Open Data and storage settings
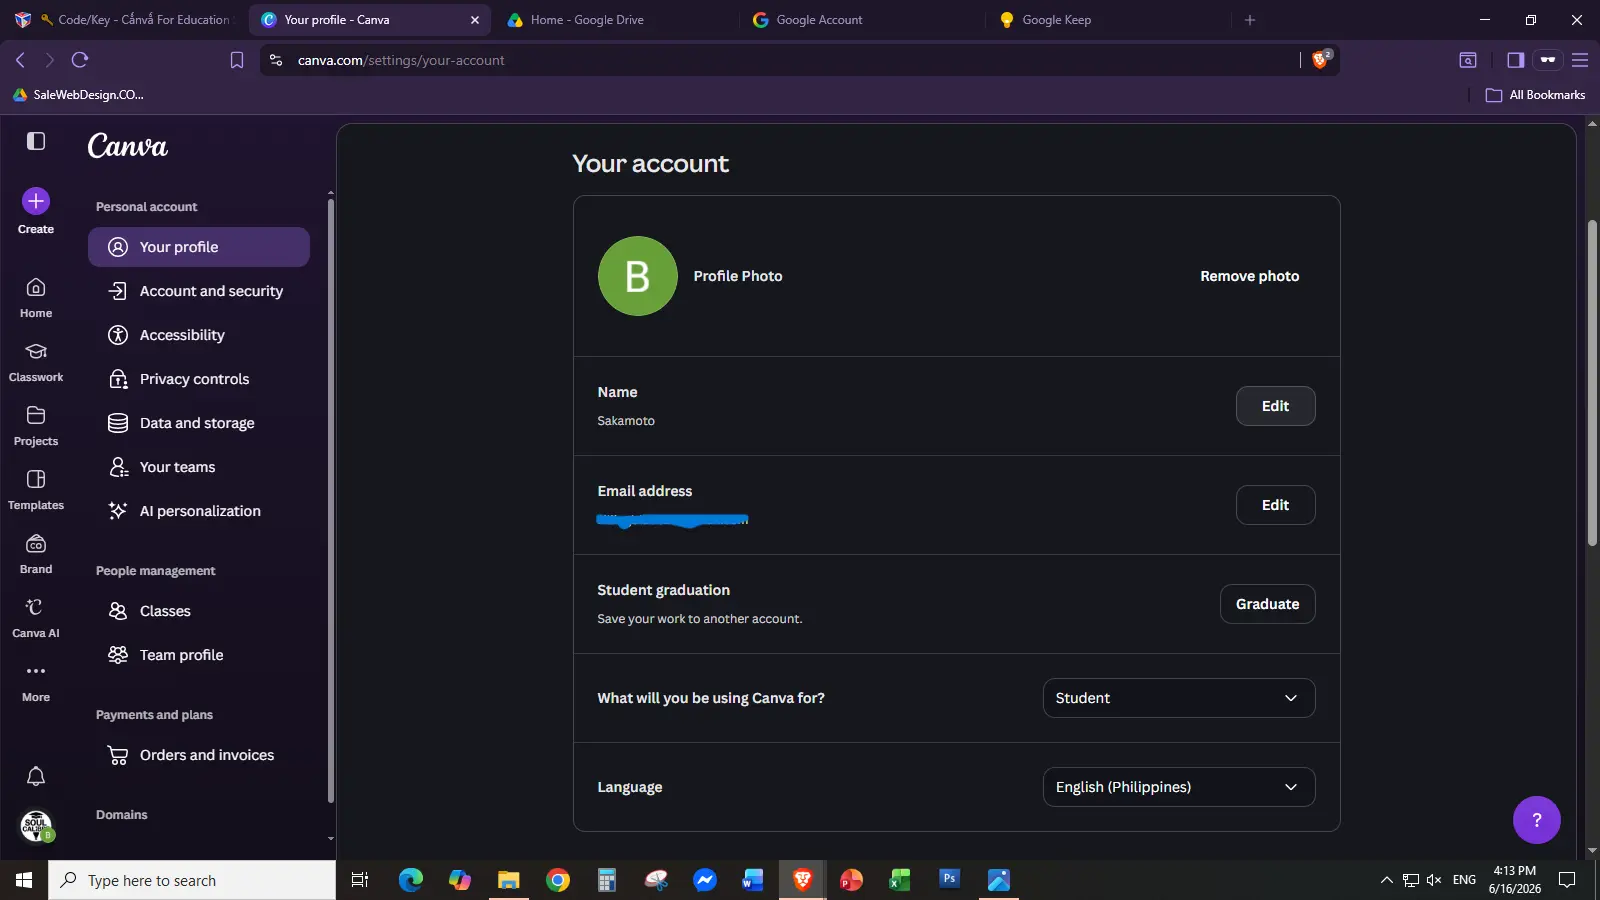 click(199, 423)
